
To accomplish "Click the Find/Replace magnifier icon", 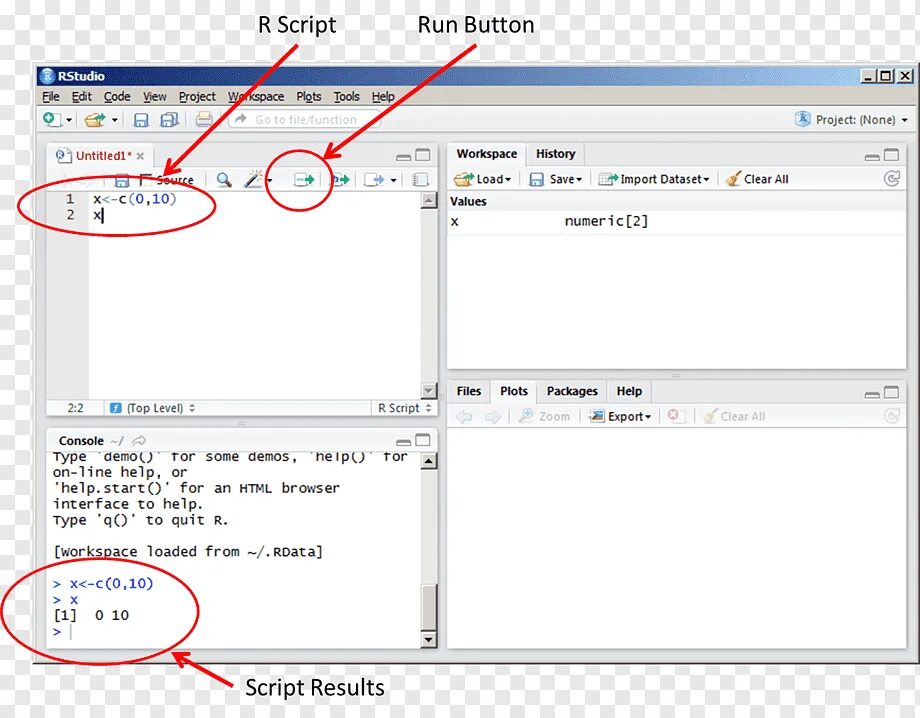I will tap(224, 180).
